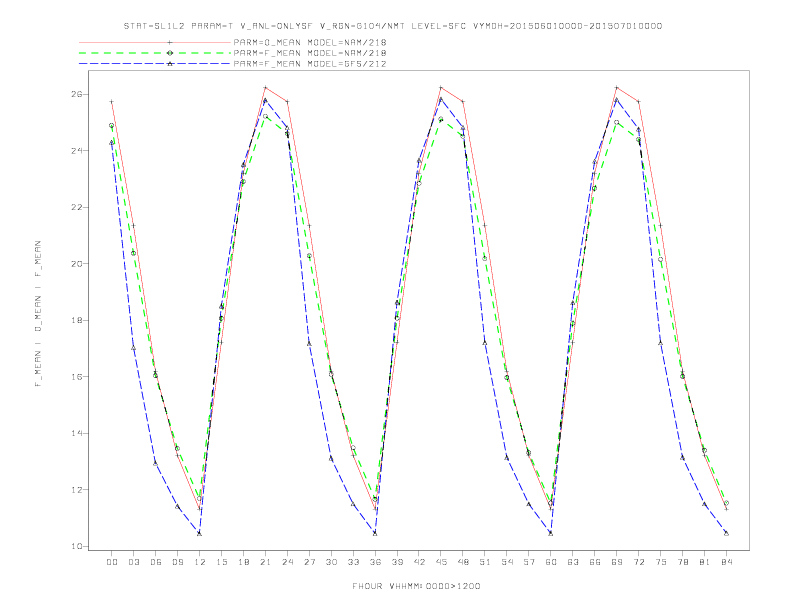Click the red observed plus point at hour 51

click(x=485, y=225)
